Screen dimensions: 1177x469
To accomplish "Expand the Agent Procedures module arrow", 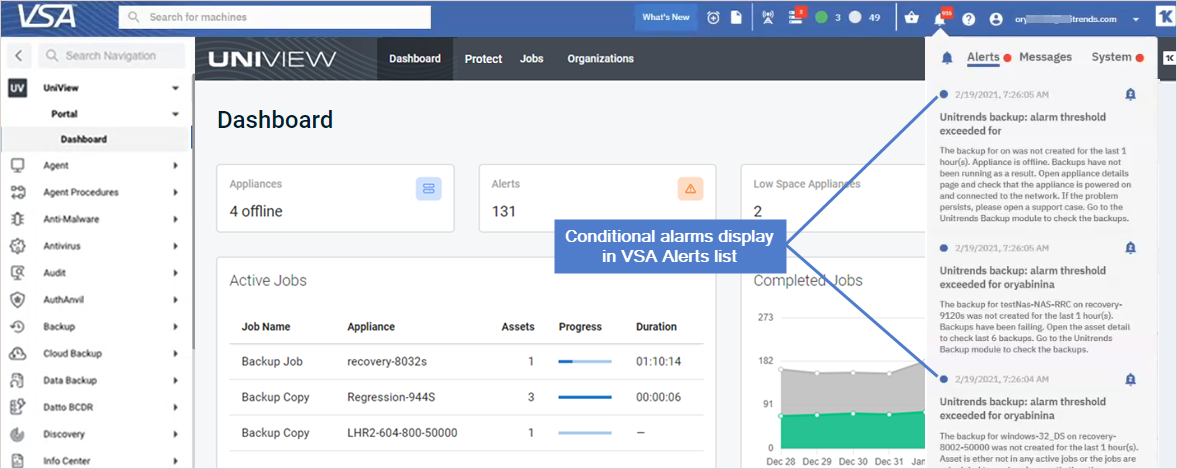I will click(176, 192).
